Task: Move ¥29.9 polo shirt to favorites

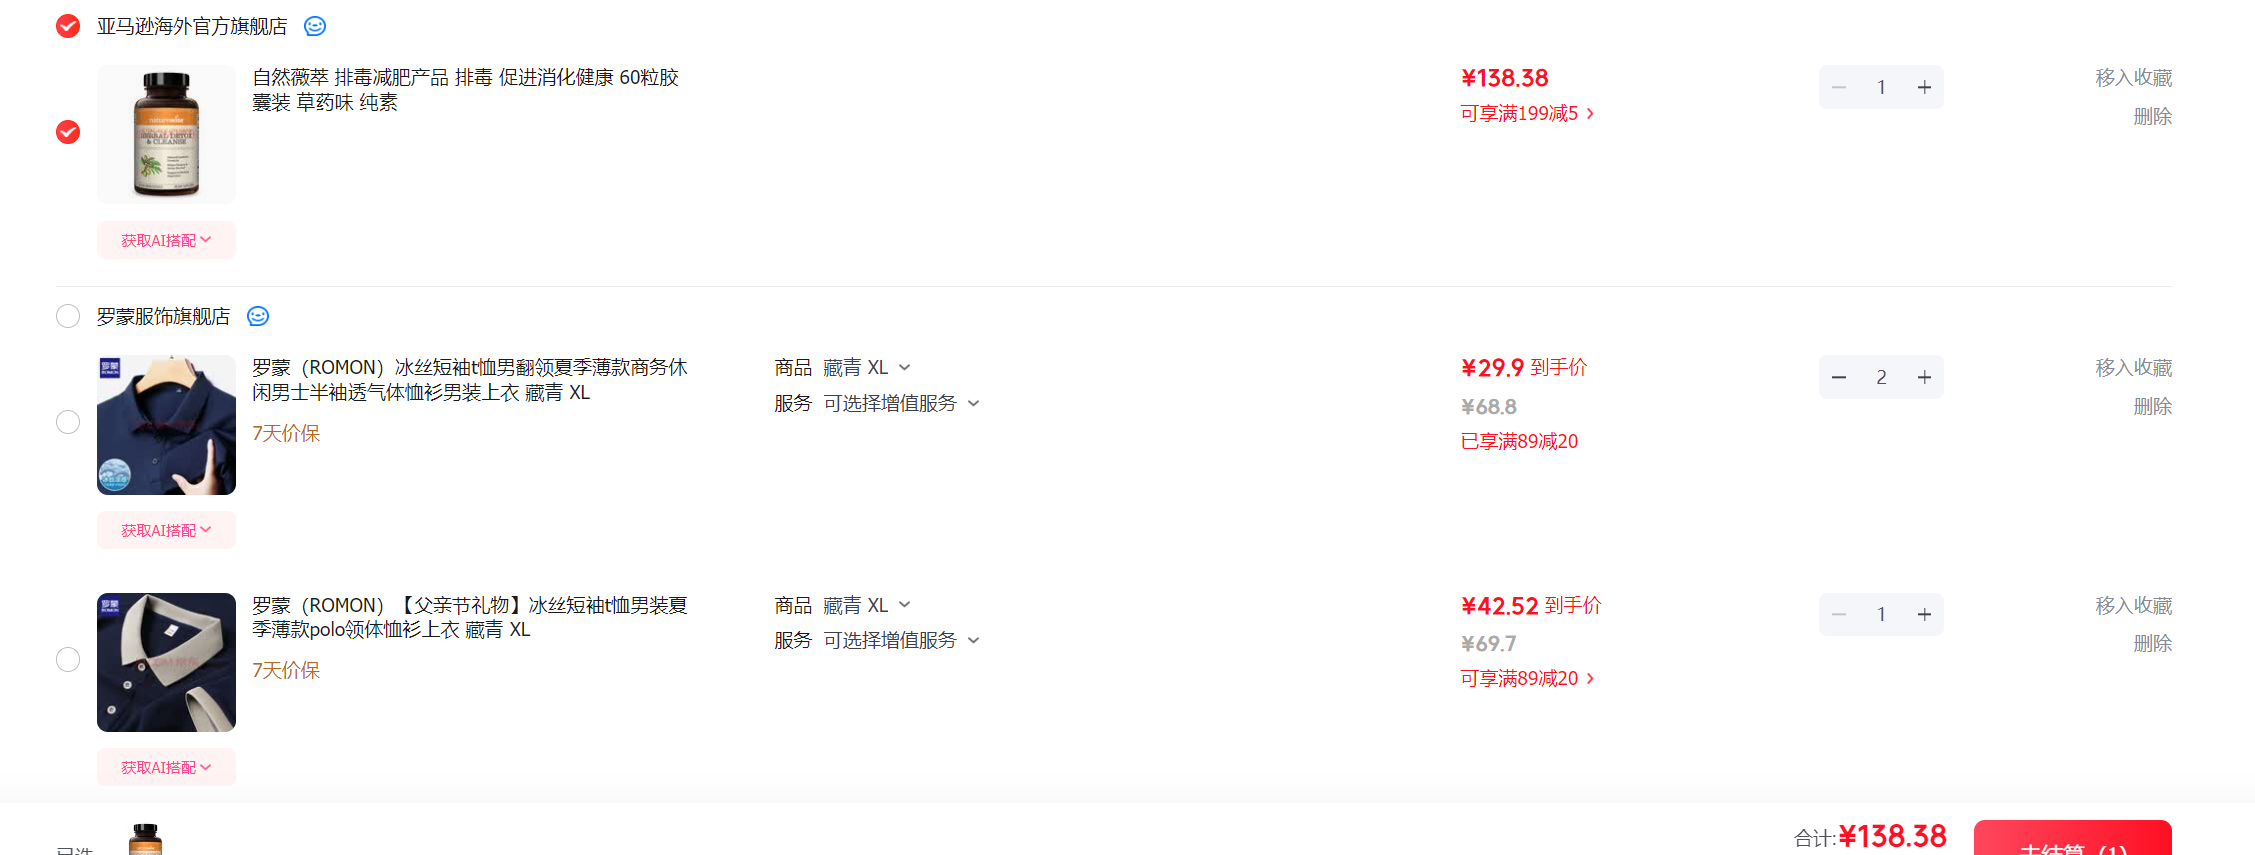Action: pyautogui.click(x=2134, y=367)
